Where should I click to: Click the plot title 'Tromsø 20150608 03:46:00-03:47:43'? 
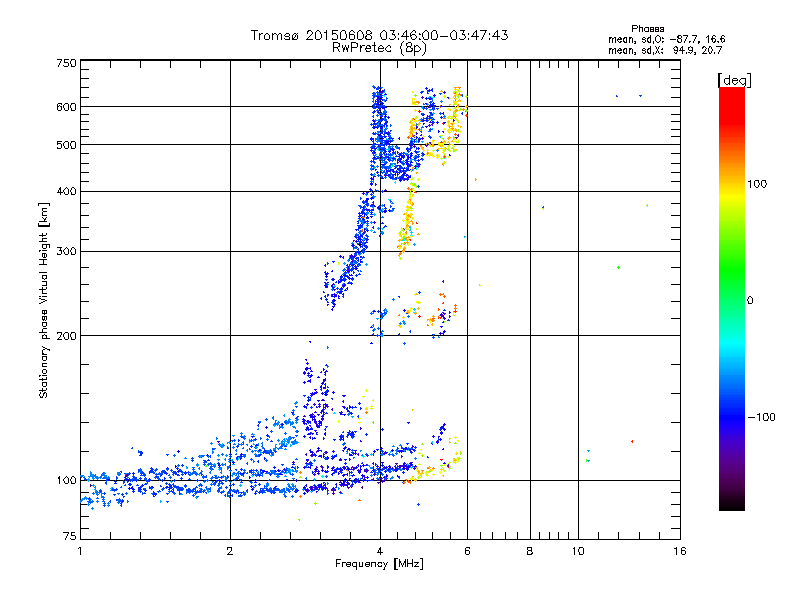click(379, 35)
